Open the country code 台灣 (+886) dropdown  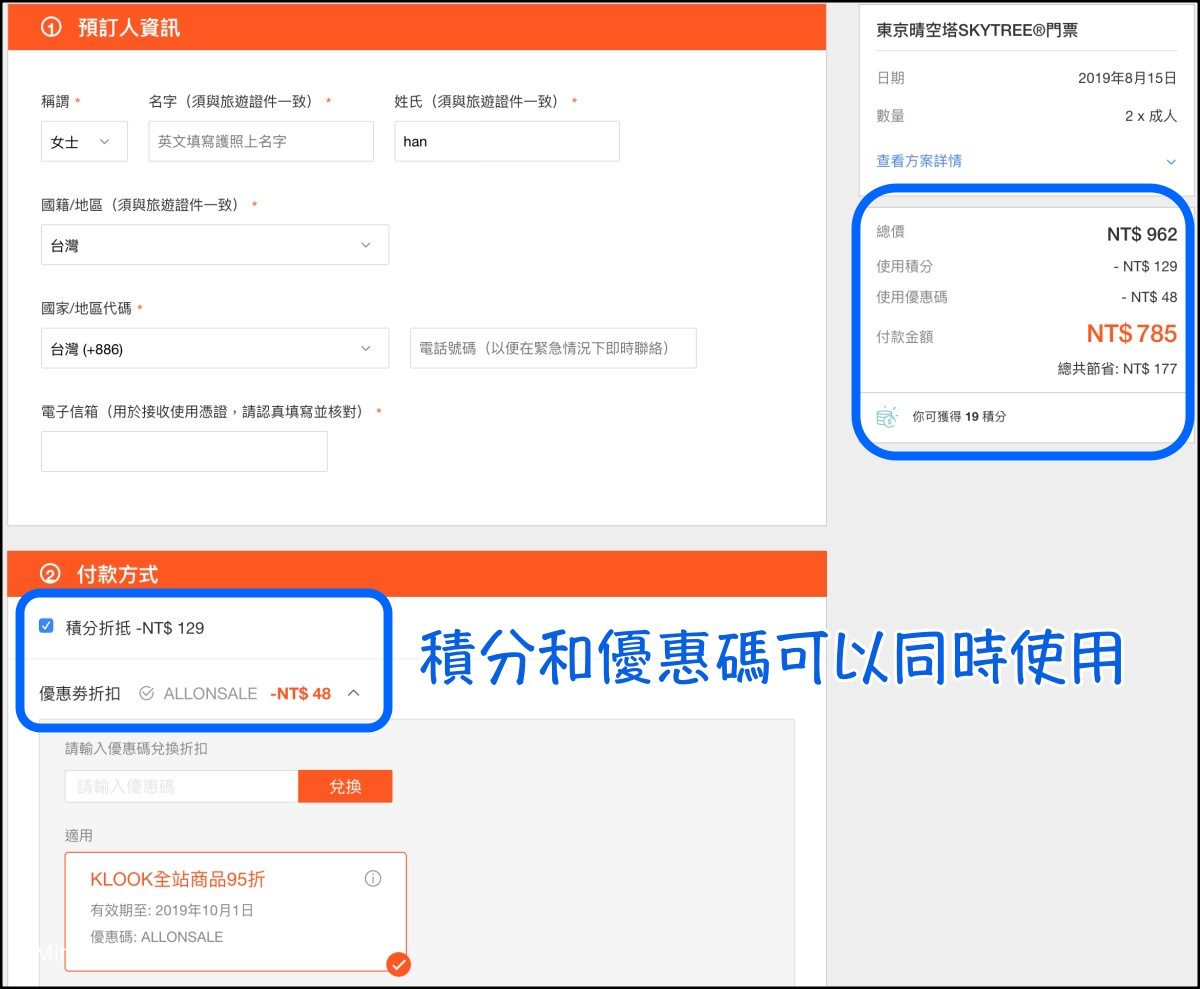[214, 349]
